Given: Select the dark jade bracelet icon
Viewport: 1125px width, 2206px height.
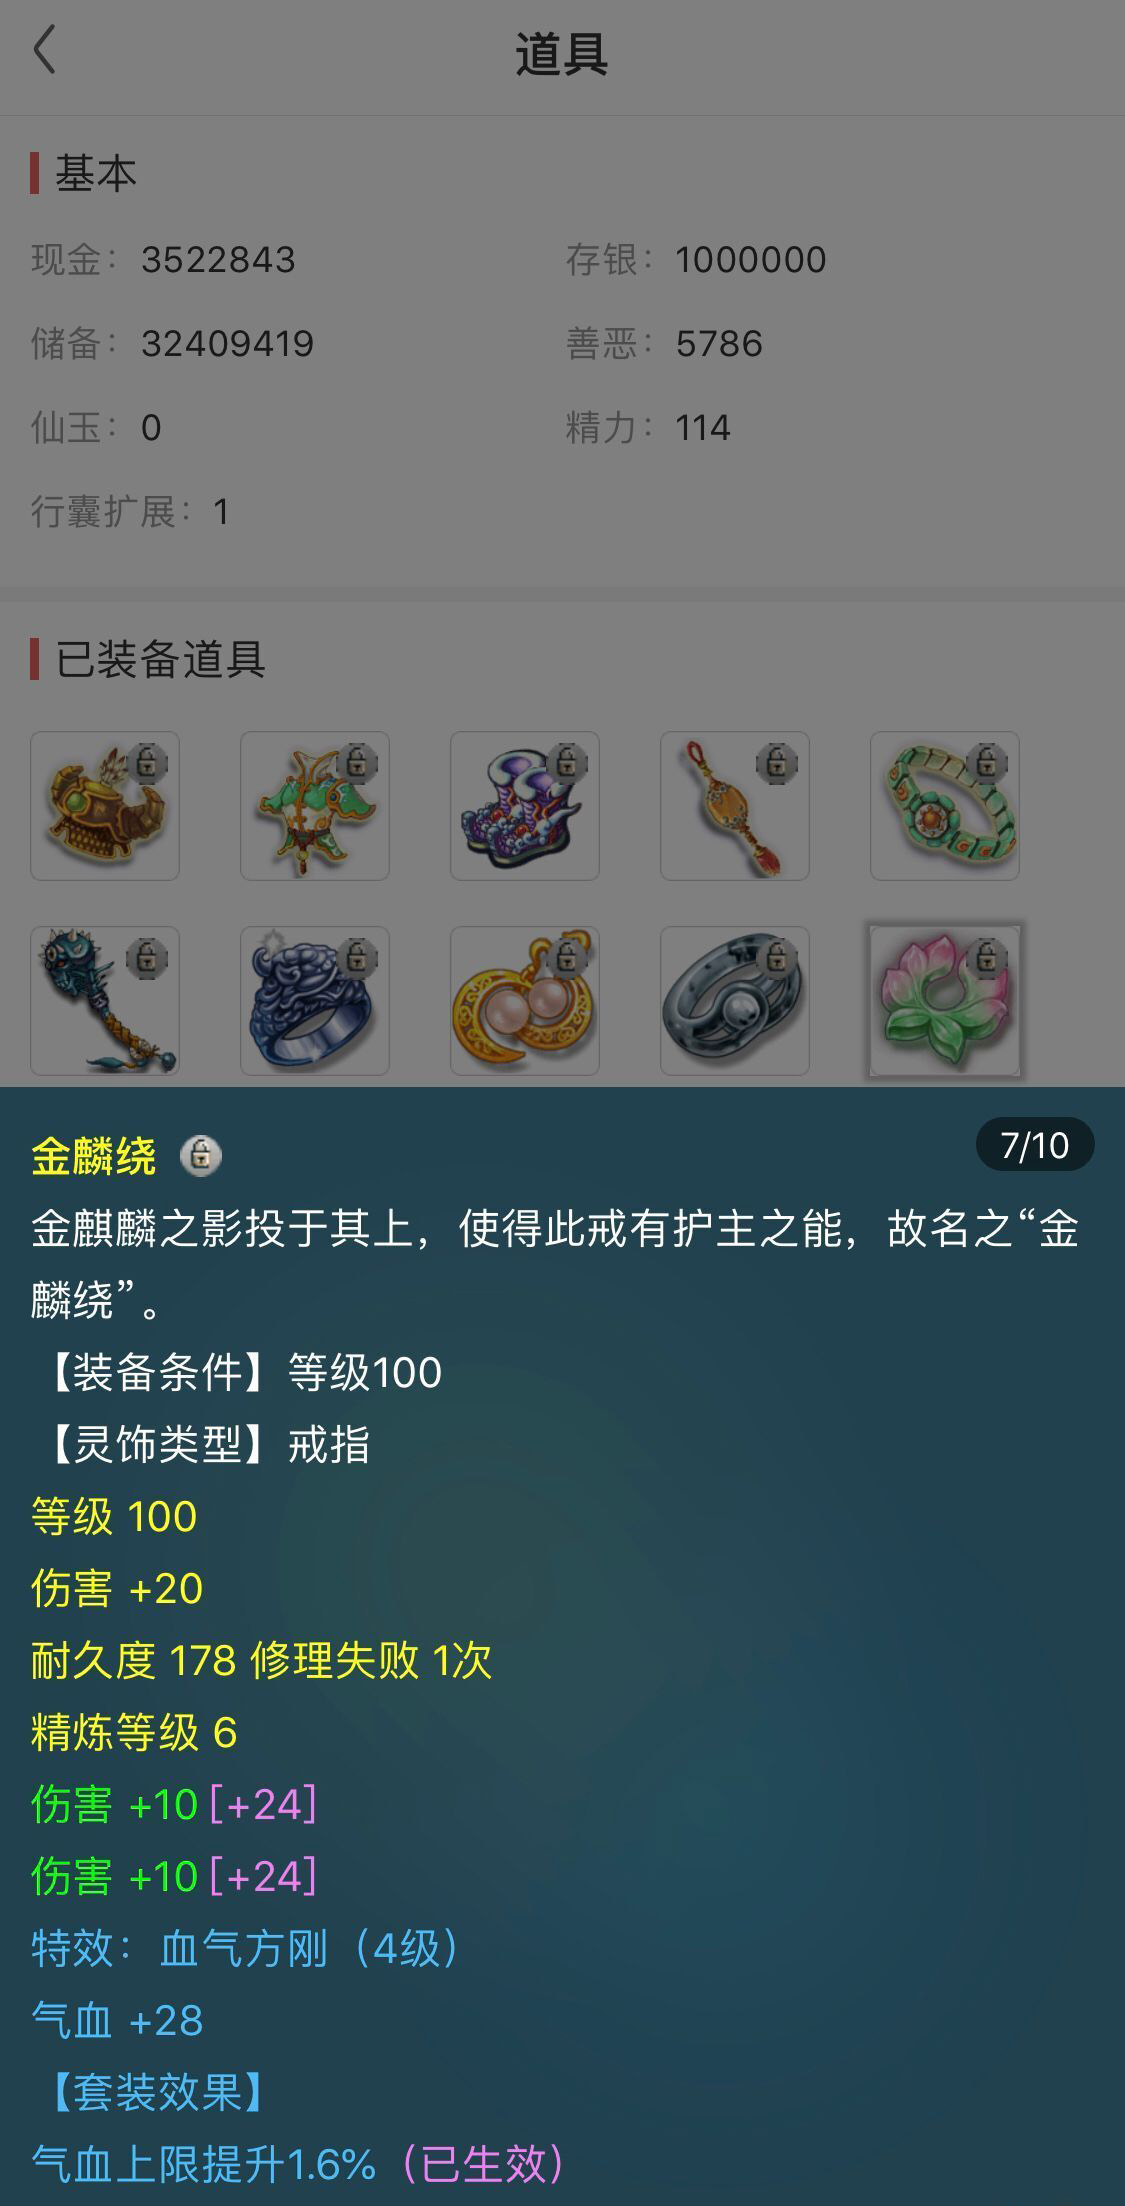Looking at the screenshot, I should coord(735,1001).
